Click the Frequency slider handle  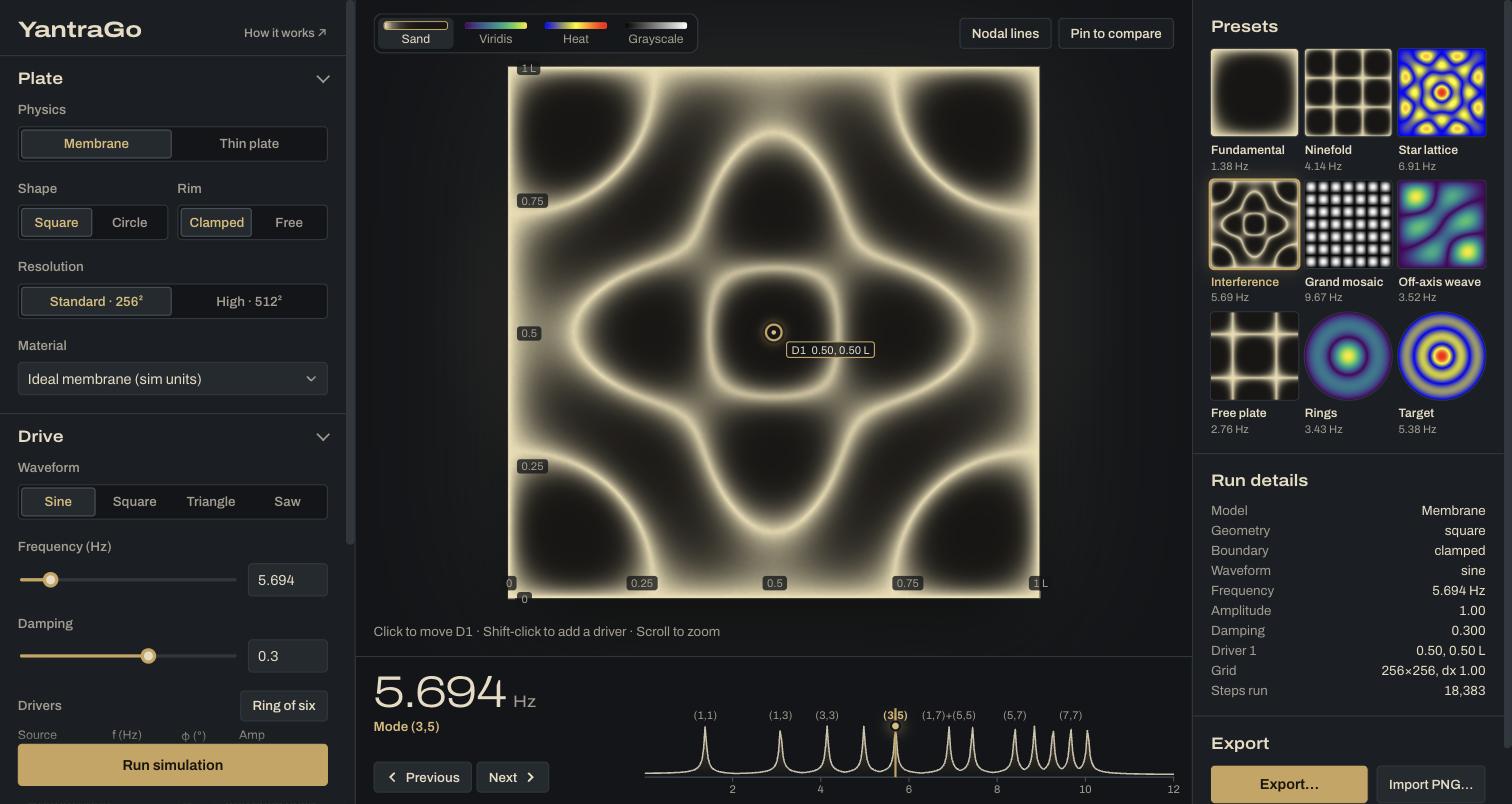tap(50, 580)
